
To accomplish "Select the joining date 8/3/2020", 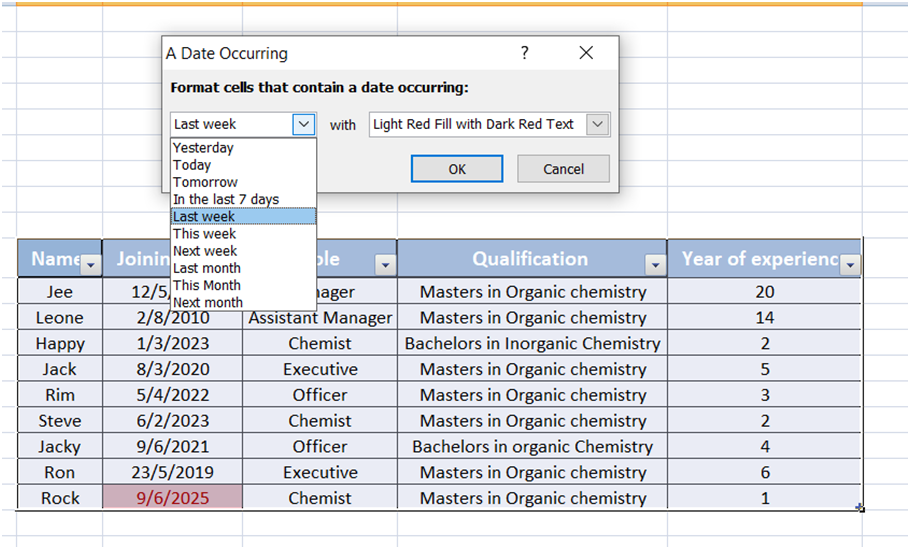I will tap(172, 369).
